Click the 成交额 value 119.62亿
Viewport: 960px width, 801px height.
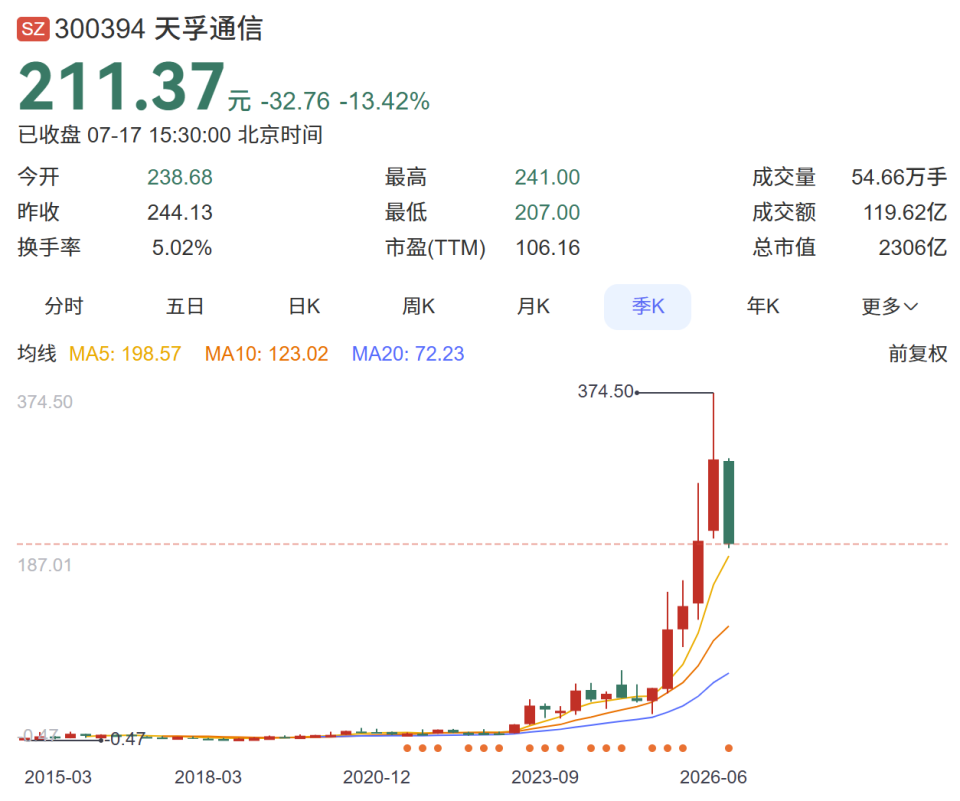click(x=905, y=212)
